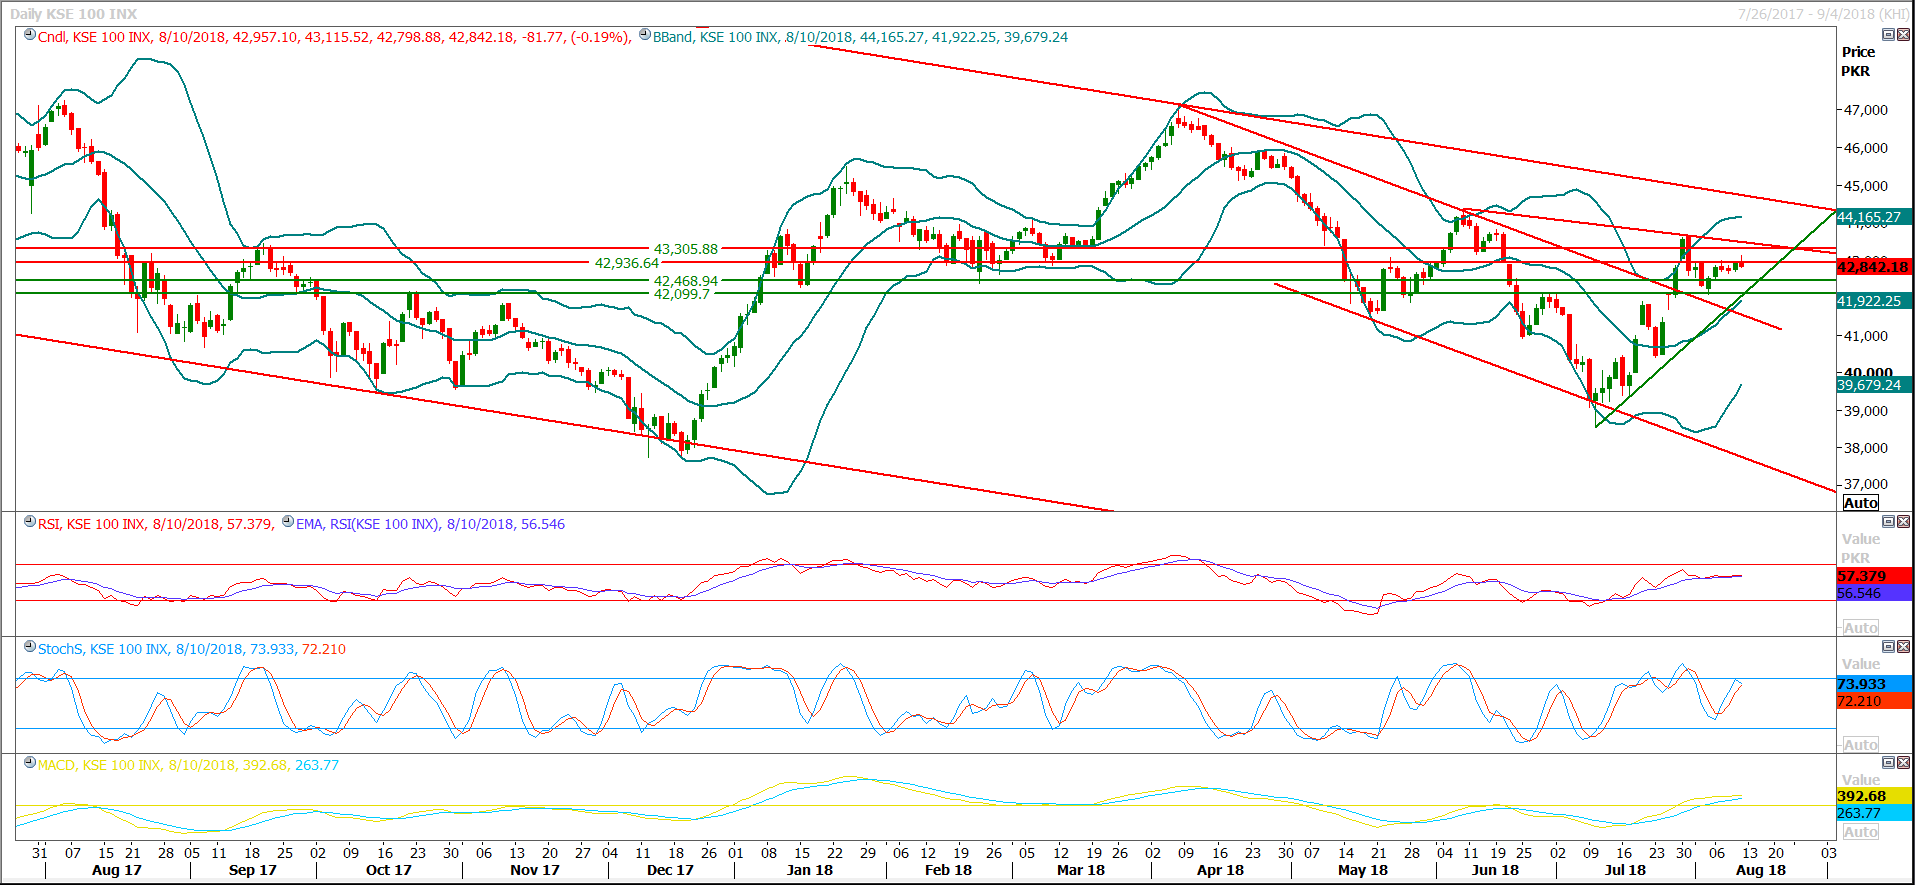Click the 41,922.25 middle band price tag
The image size is (1915, 885).
(1874, 301)
